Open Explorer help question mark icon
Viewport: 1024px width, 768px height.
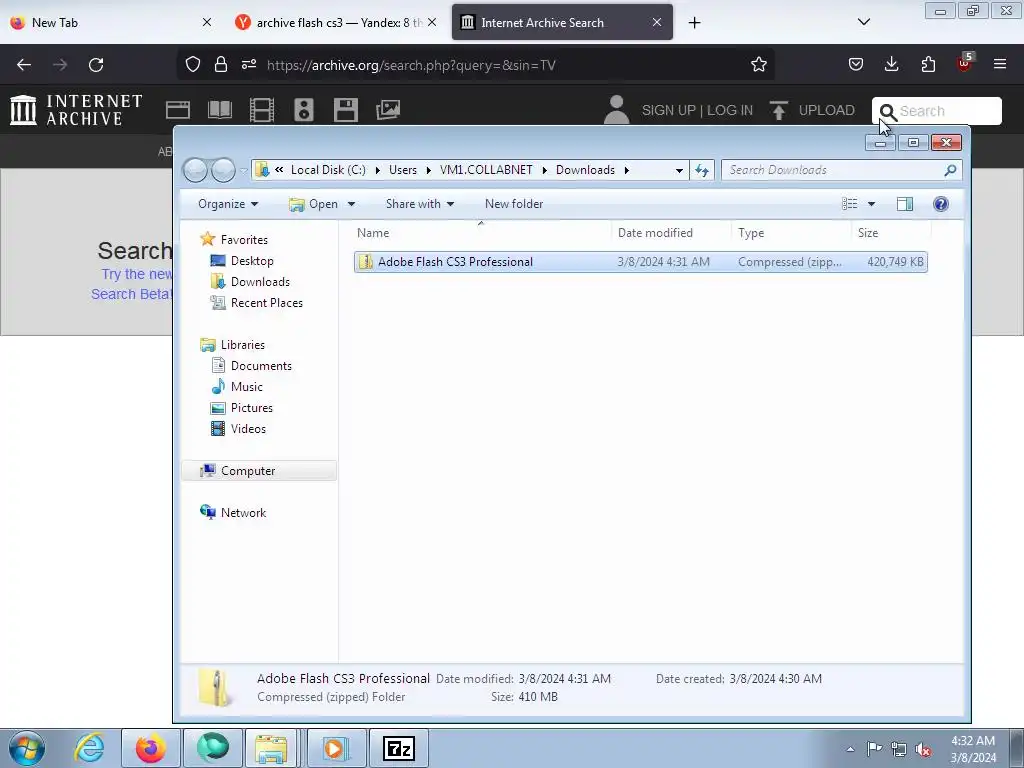click(x=940, y=204)
